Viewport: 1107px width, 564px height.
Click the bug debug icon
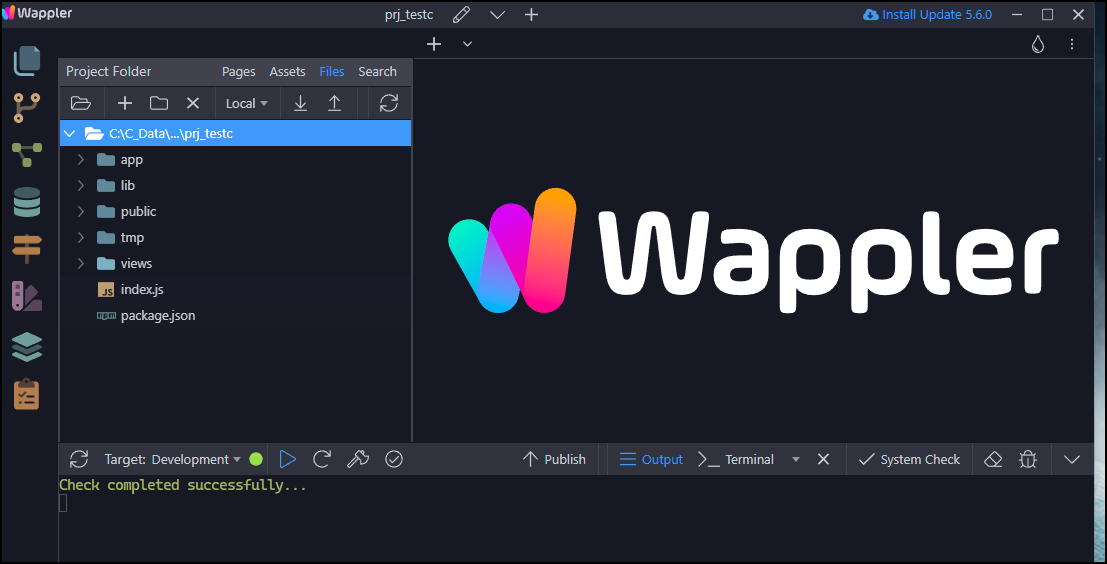(x=1028, y=460)
